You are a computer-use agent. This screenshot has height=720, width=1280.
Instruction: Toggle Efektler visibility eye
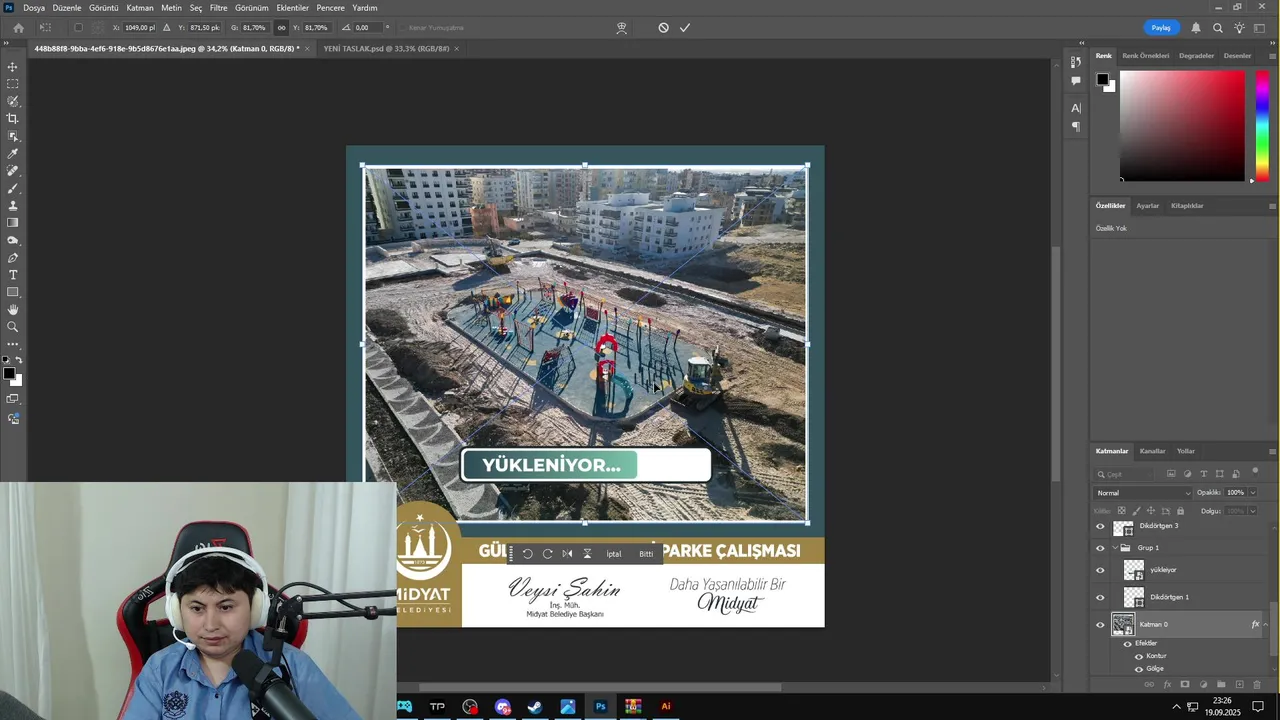tap(1127, 644)
